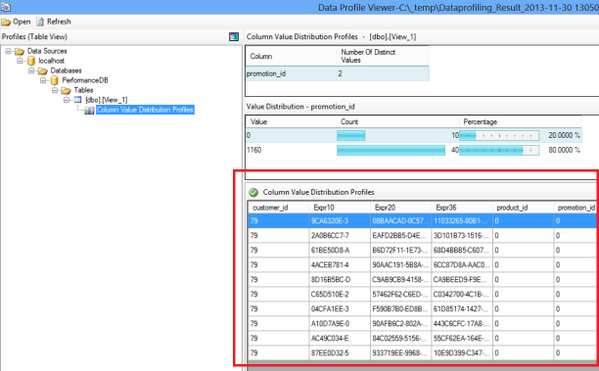Select the cell 4ACEB781-4

(x=339, y=265)
